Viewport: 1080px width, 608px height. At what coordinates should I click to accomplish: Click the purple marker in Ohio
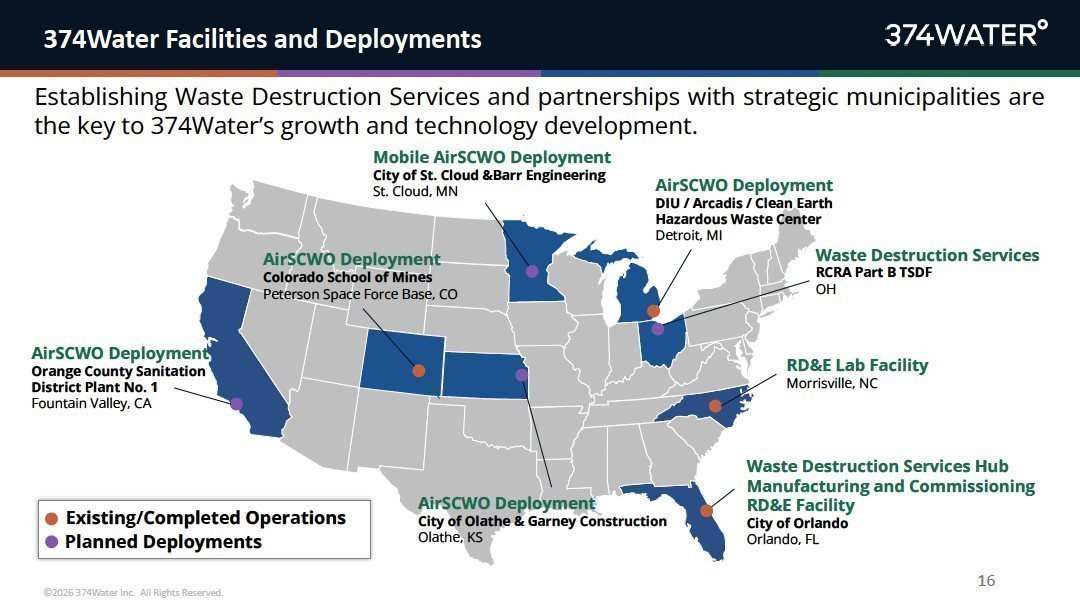[658, 329]
